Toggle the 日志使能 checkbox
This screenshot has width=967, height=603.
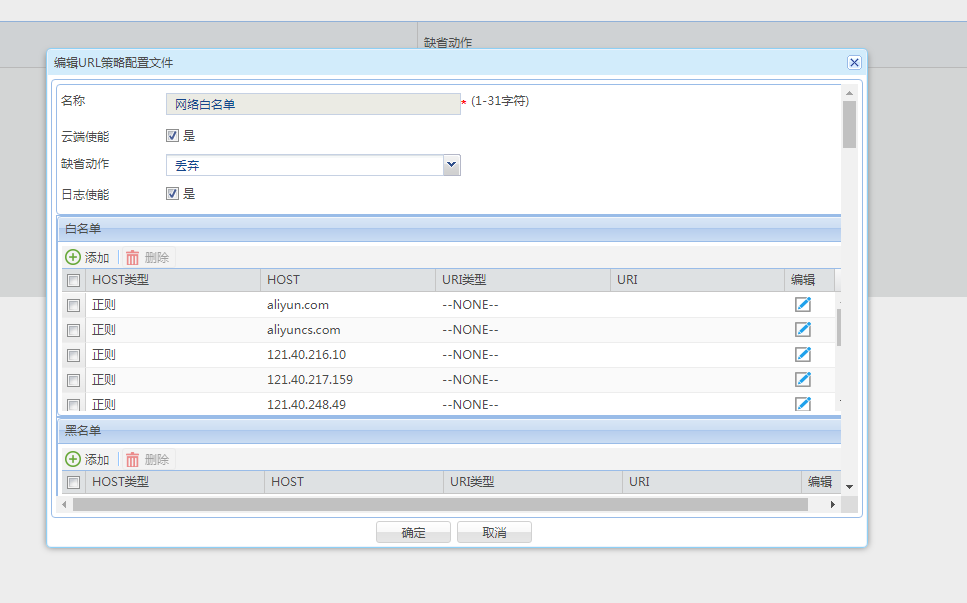point(173,194)
